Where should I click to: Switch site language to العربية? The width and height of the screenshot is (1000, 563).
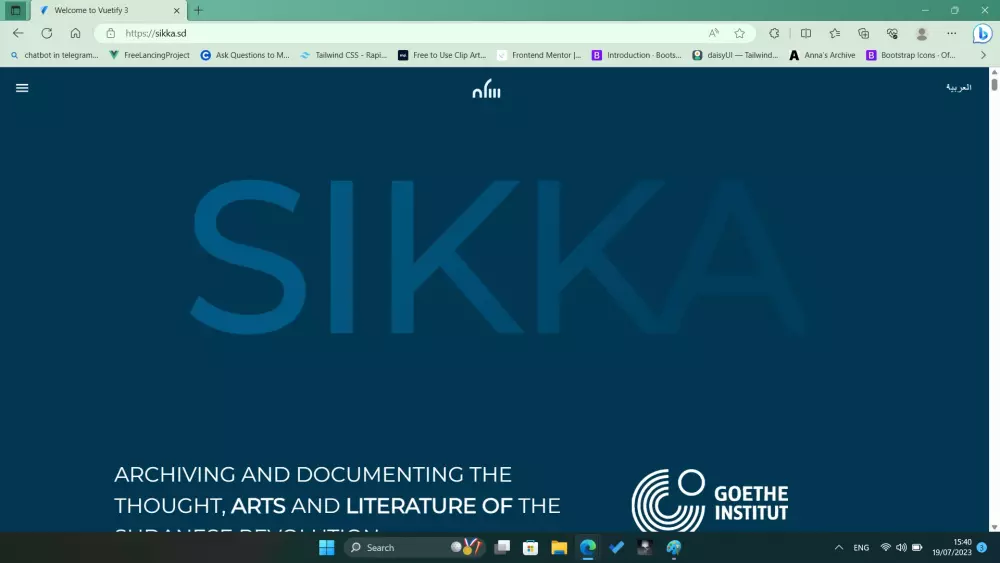click(x=958, y=87)
